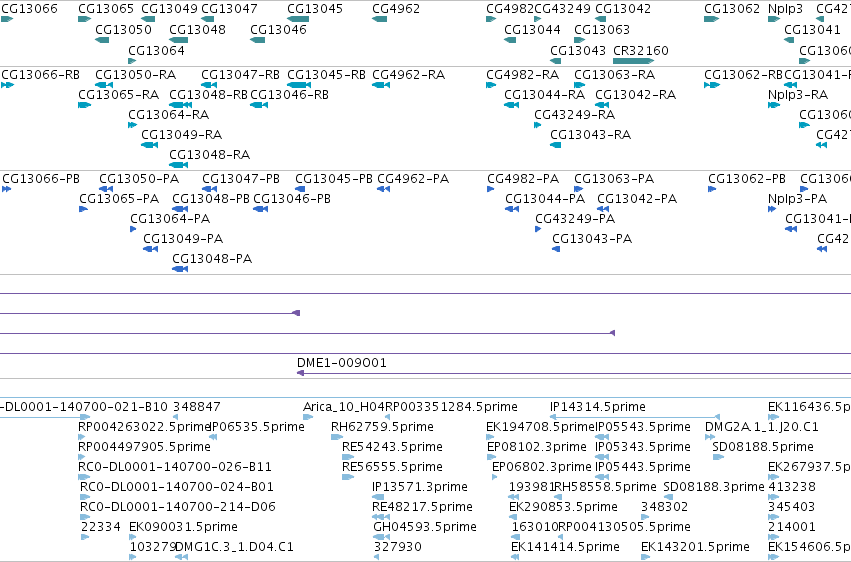Open the RP004497905.5prime EST label
Image resolution: width=851 pixels, height=562 pixels.
click(x=144, y=447)
